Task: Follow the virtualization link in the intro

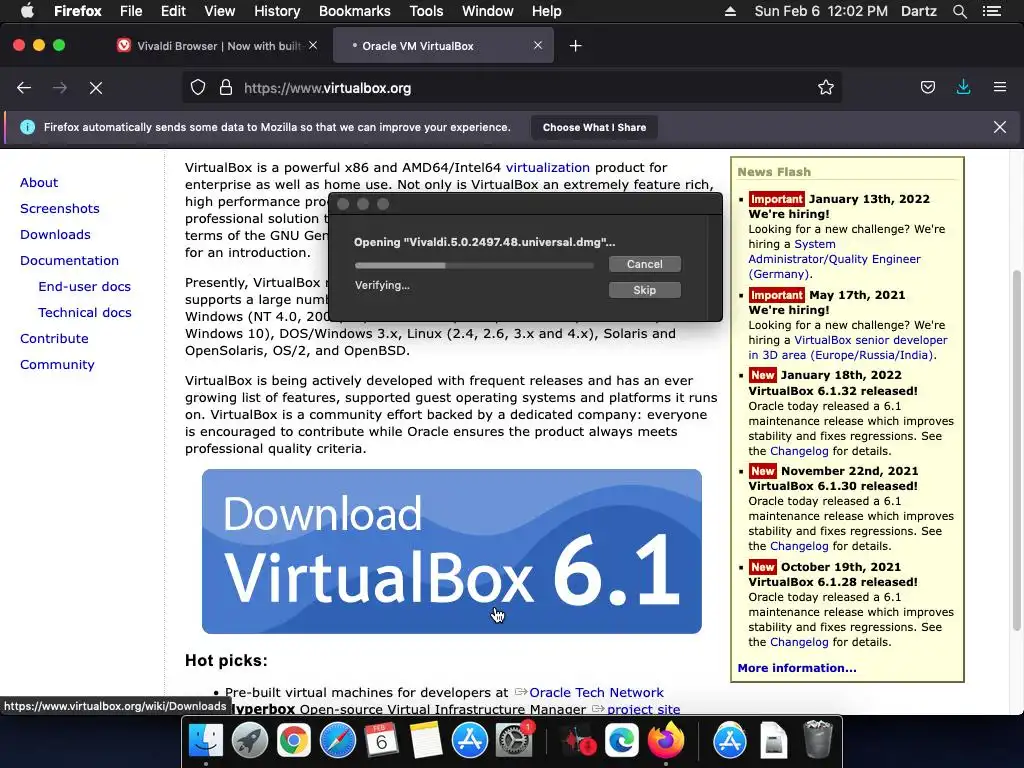Action: coord(547,167)
